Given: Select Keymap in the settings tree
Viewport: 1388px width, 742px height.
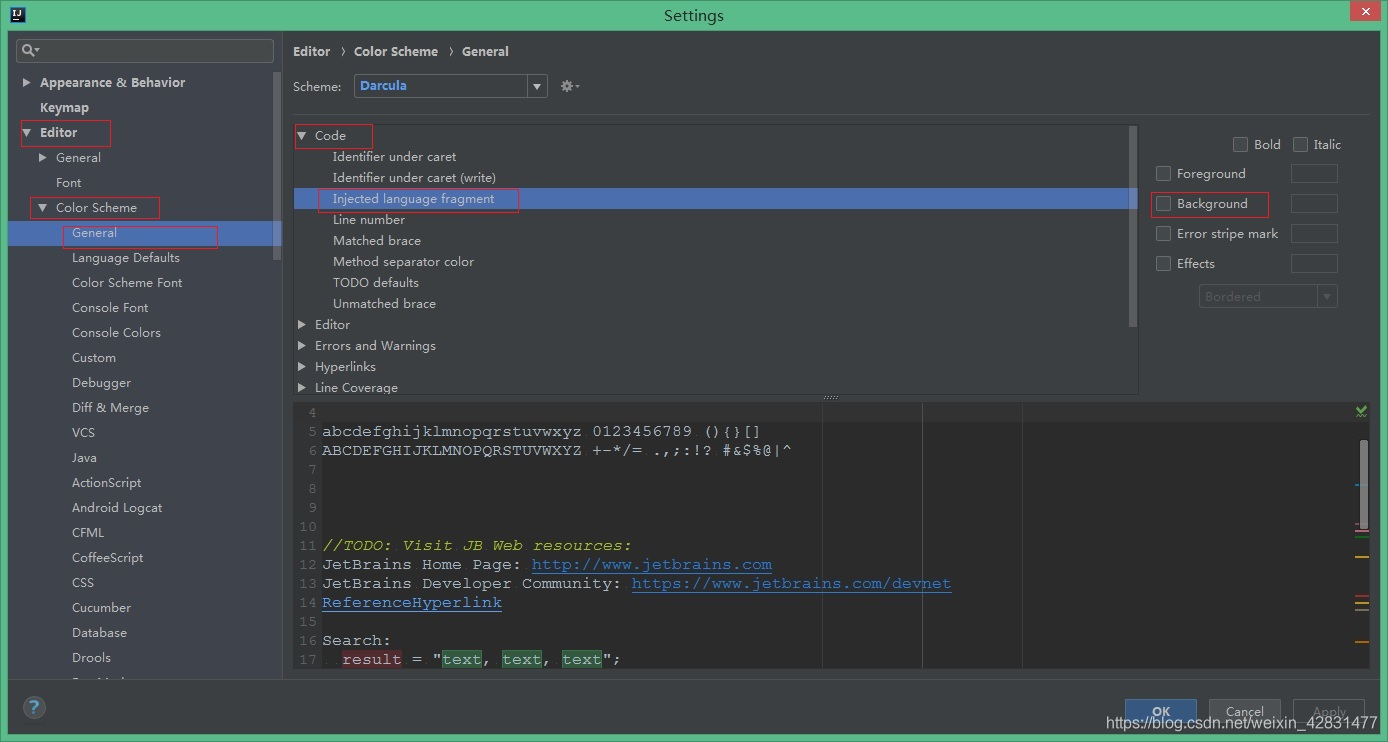Looking at the screenshot, I should point(64,107).
